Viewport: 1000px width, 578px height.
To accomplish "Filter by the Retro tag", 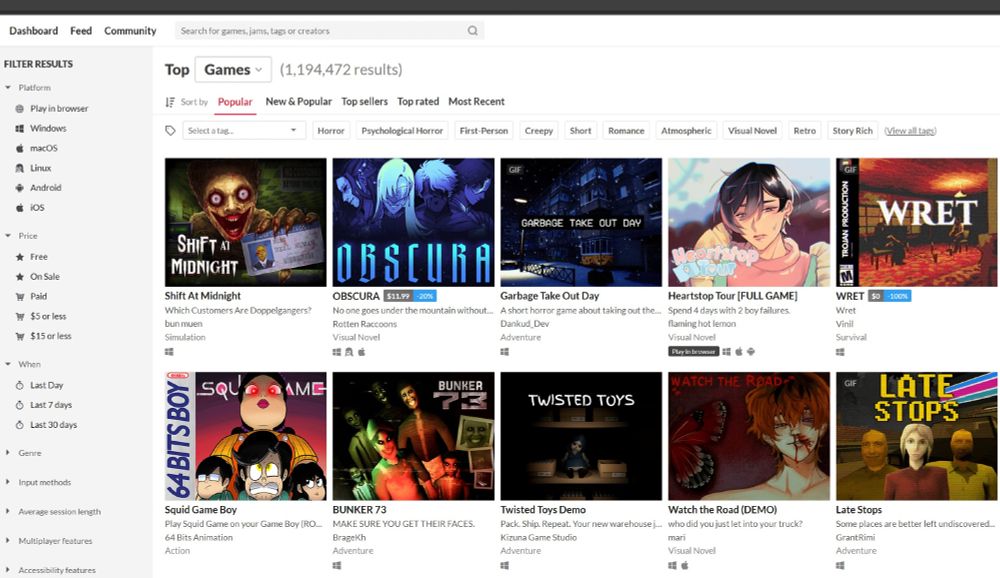I will [805, 131].
